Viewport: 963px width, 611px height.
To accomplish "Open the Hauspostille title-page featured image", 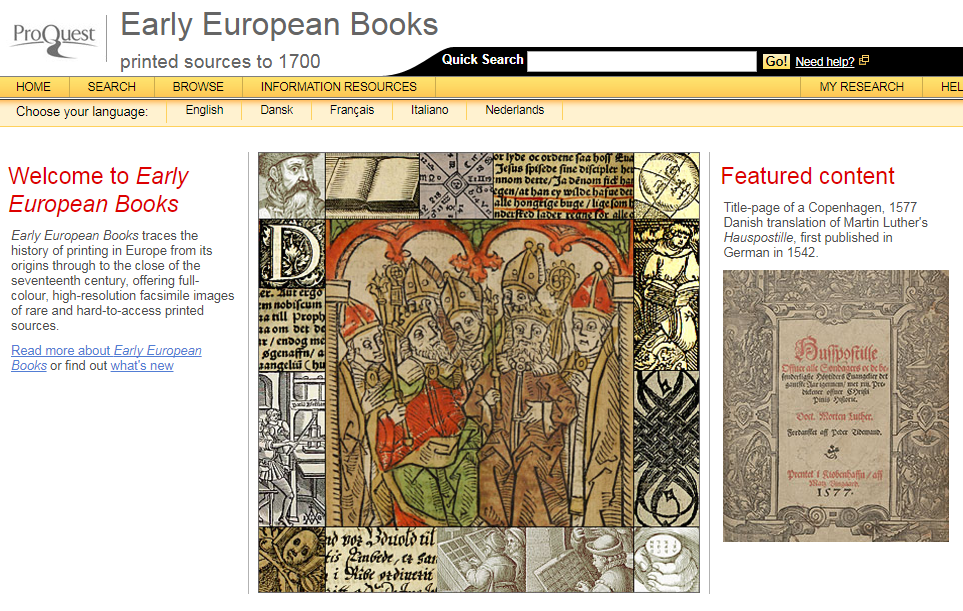I will tap(835, 405).
